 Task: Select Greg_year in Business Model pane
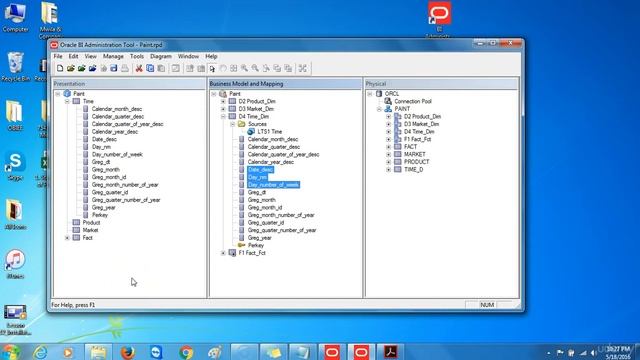(x=260, y=238)
